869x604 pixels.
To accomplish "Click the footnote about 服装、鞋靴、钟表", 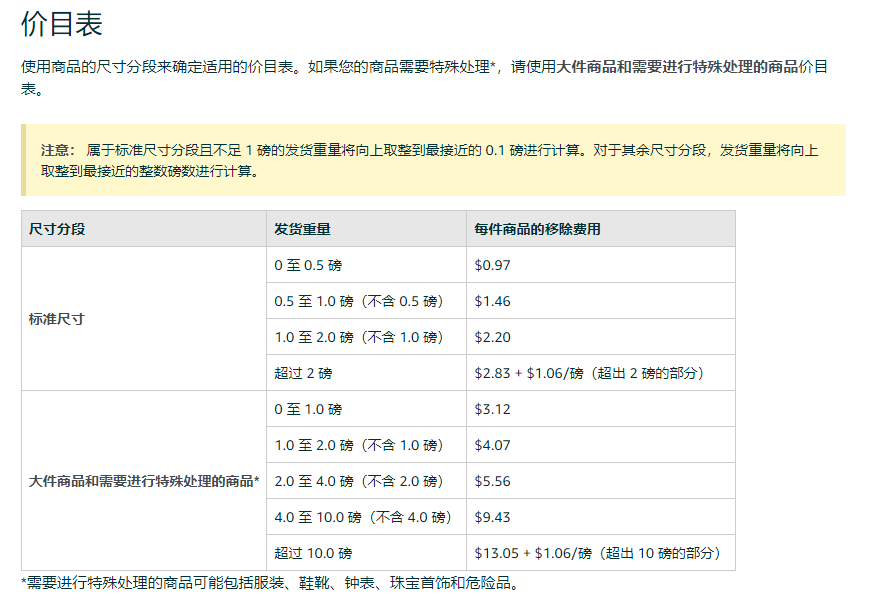I will click(x=270, y=583).
